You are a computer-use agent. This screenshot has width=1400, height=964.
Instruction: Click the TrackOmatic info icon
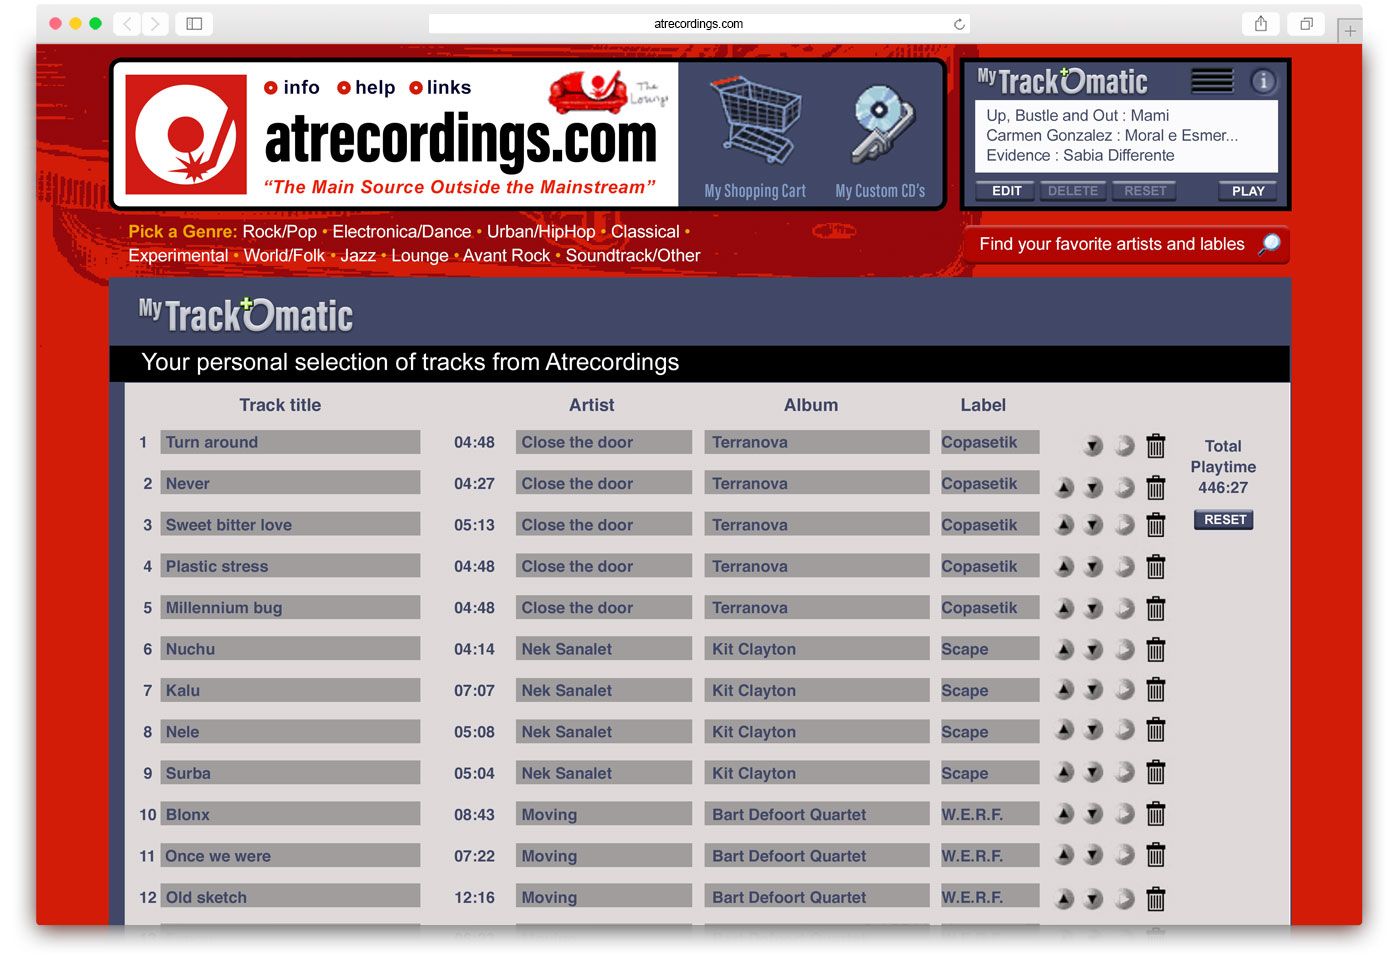click(x=1263, y=81)
